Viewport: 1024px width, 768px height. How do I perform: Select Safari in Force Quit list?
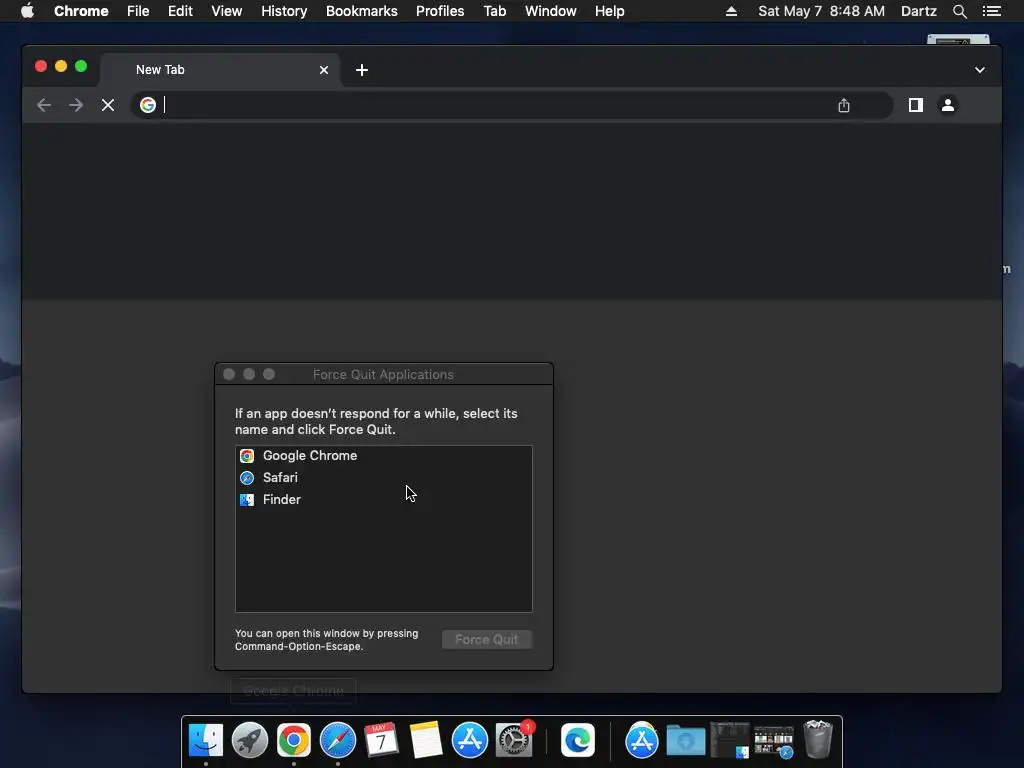[383, 477]
